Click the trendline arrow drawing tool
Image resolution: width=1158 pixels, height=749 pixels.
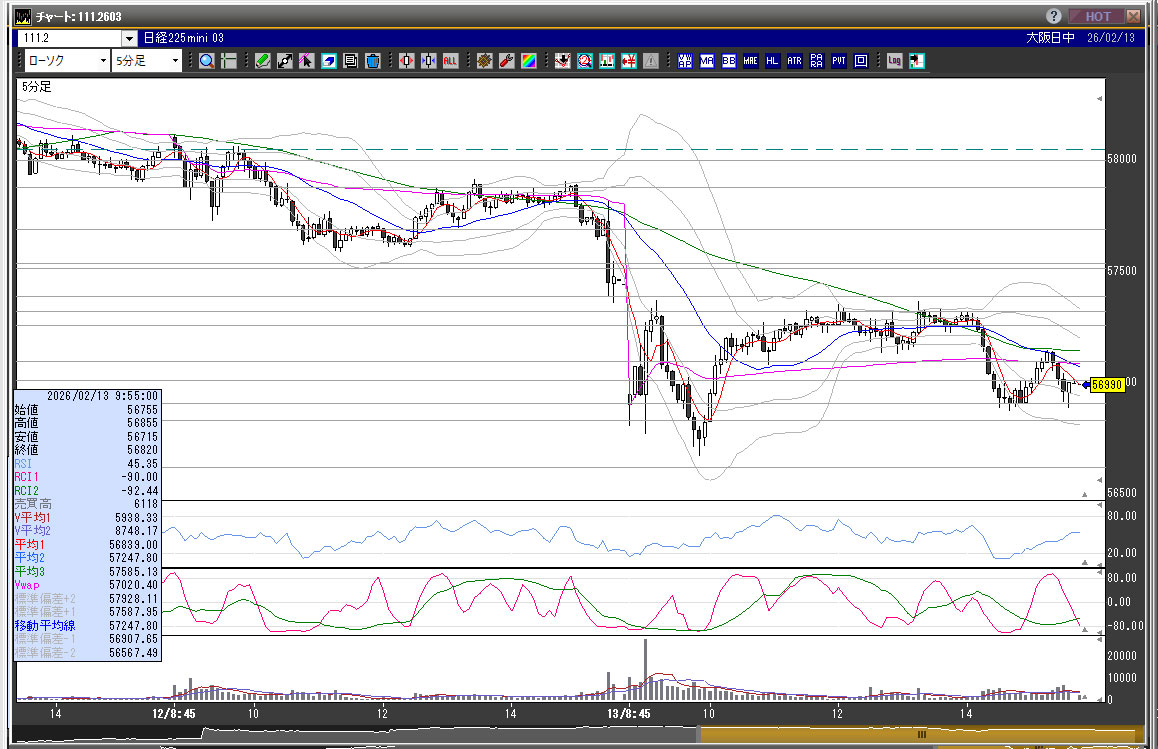284,61
